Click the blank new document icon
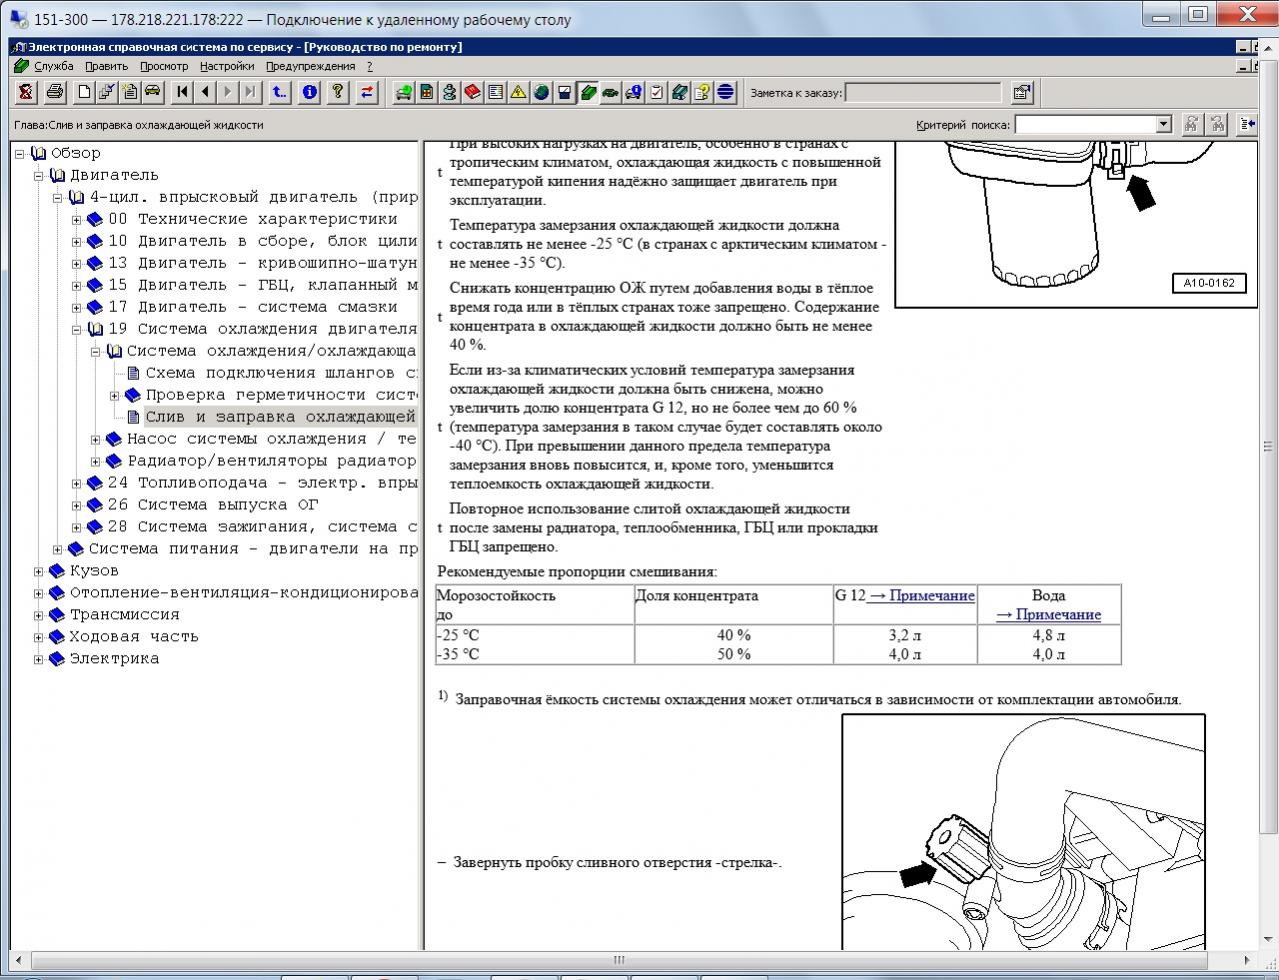Viewport: 1279px width, 980px height. pos(85,93)
